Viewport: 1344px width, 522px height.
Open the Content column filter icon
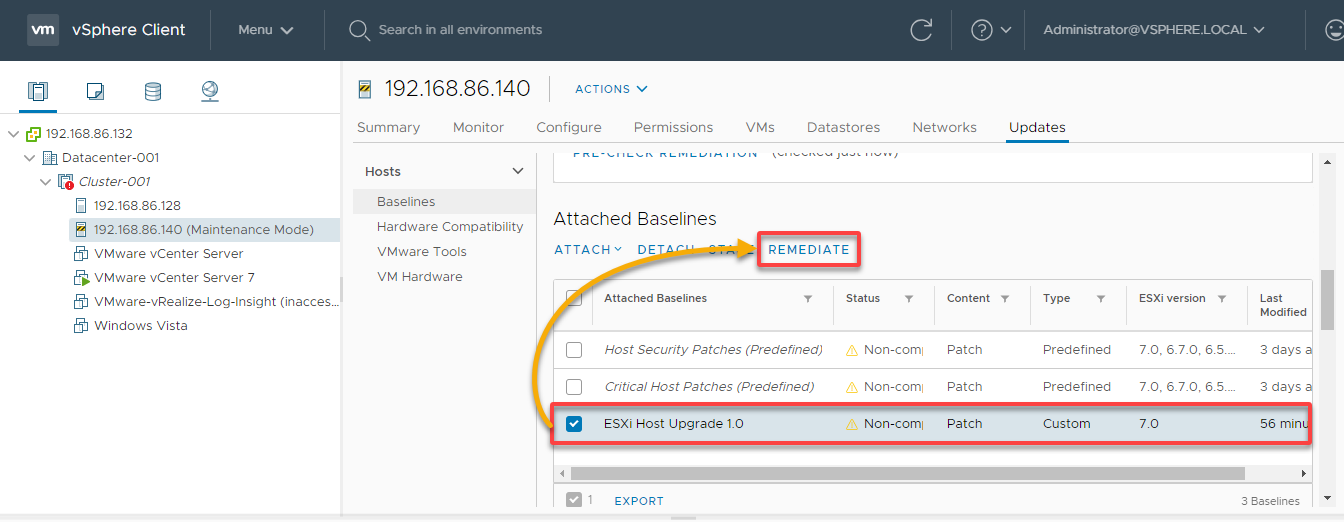pos(1005,299)
